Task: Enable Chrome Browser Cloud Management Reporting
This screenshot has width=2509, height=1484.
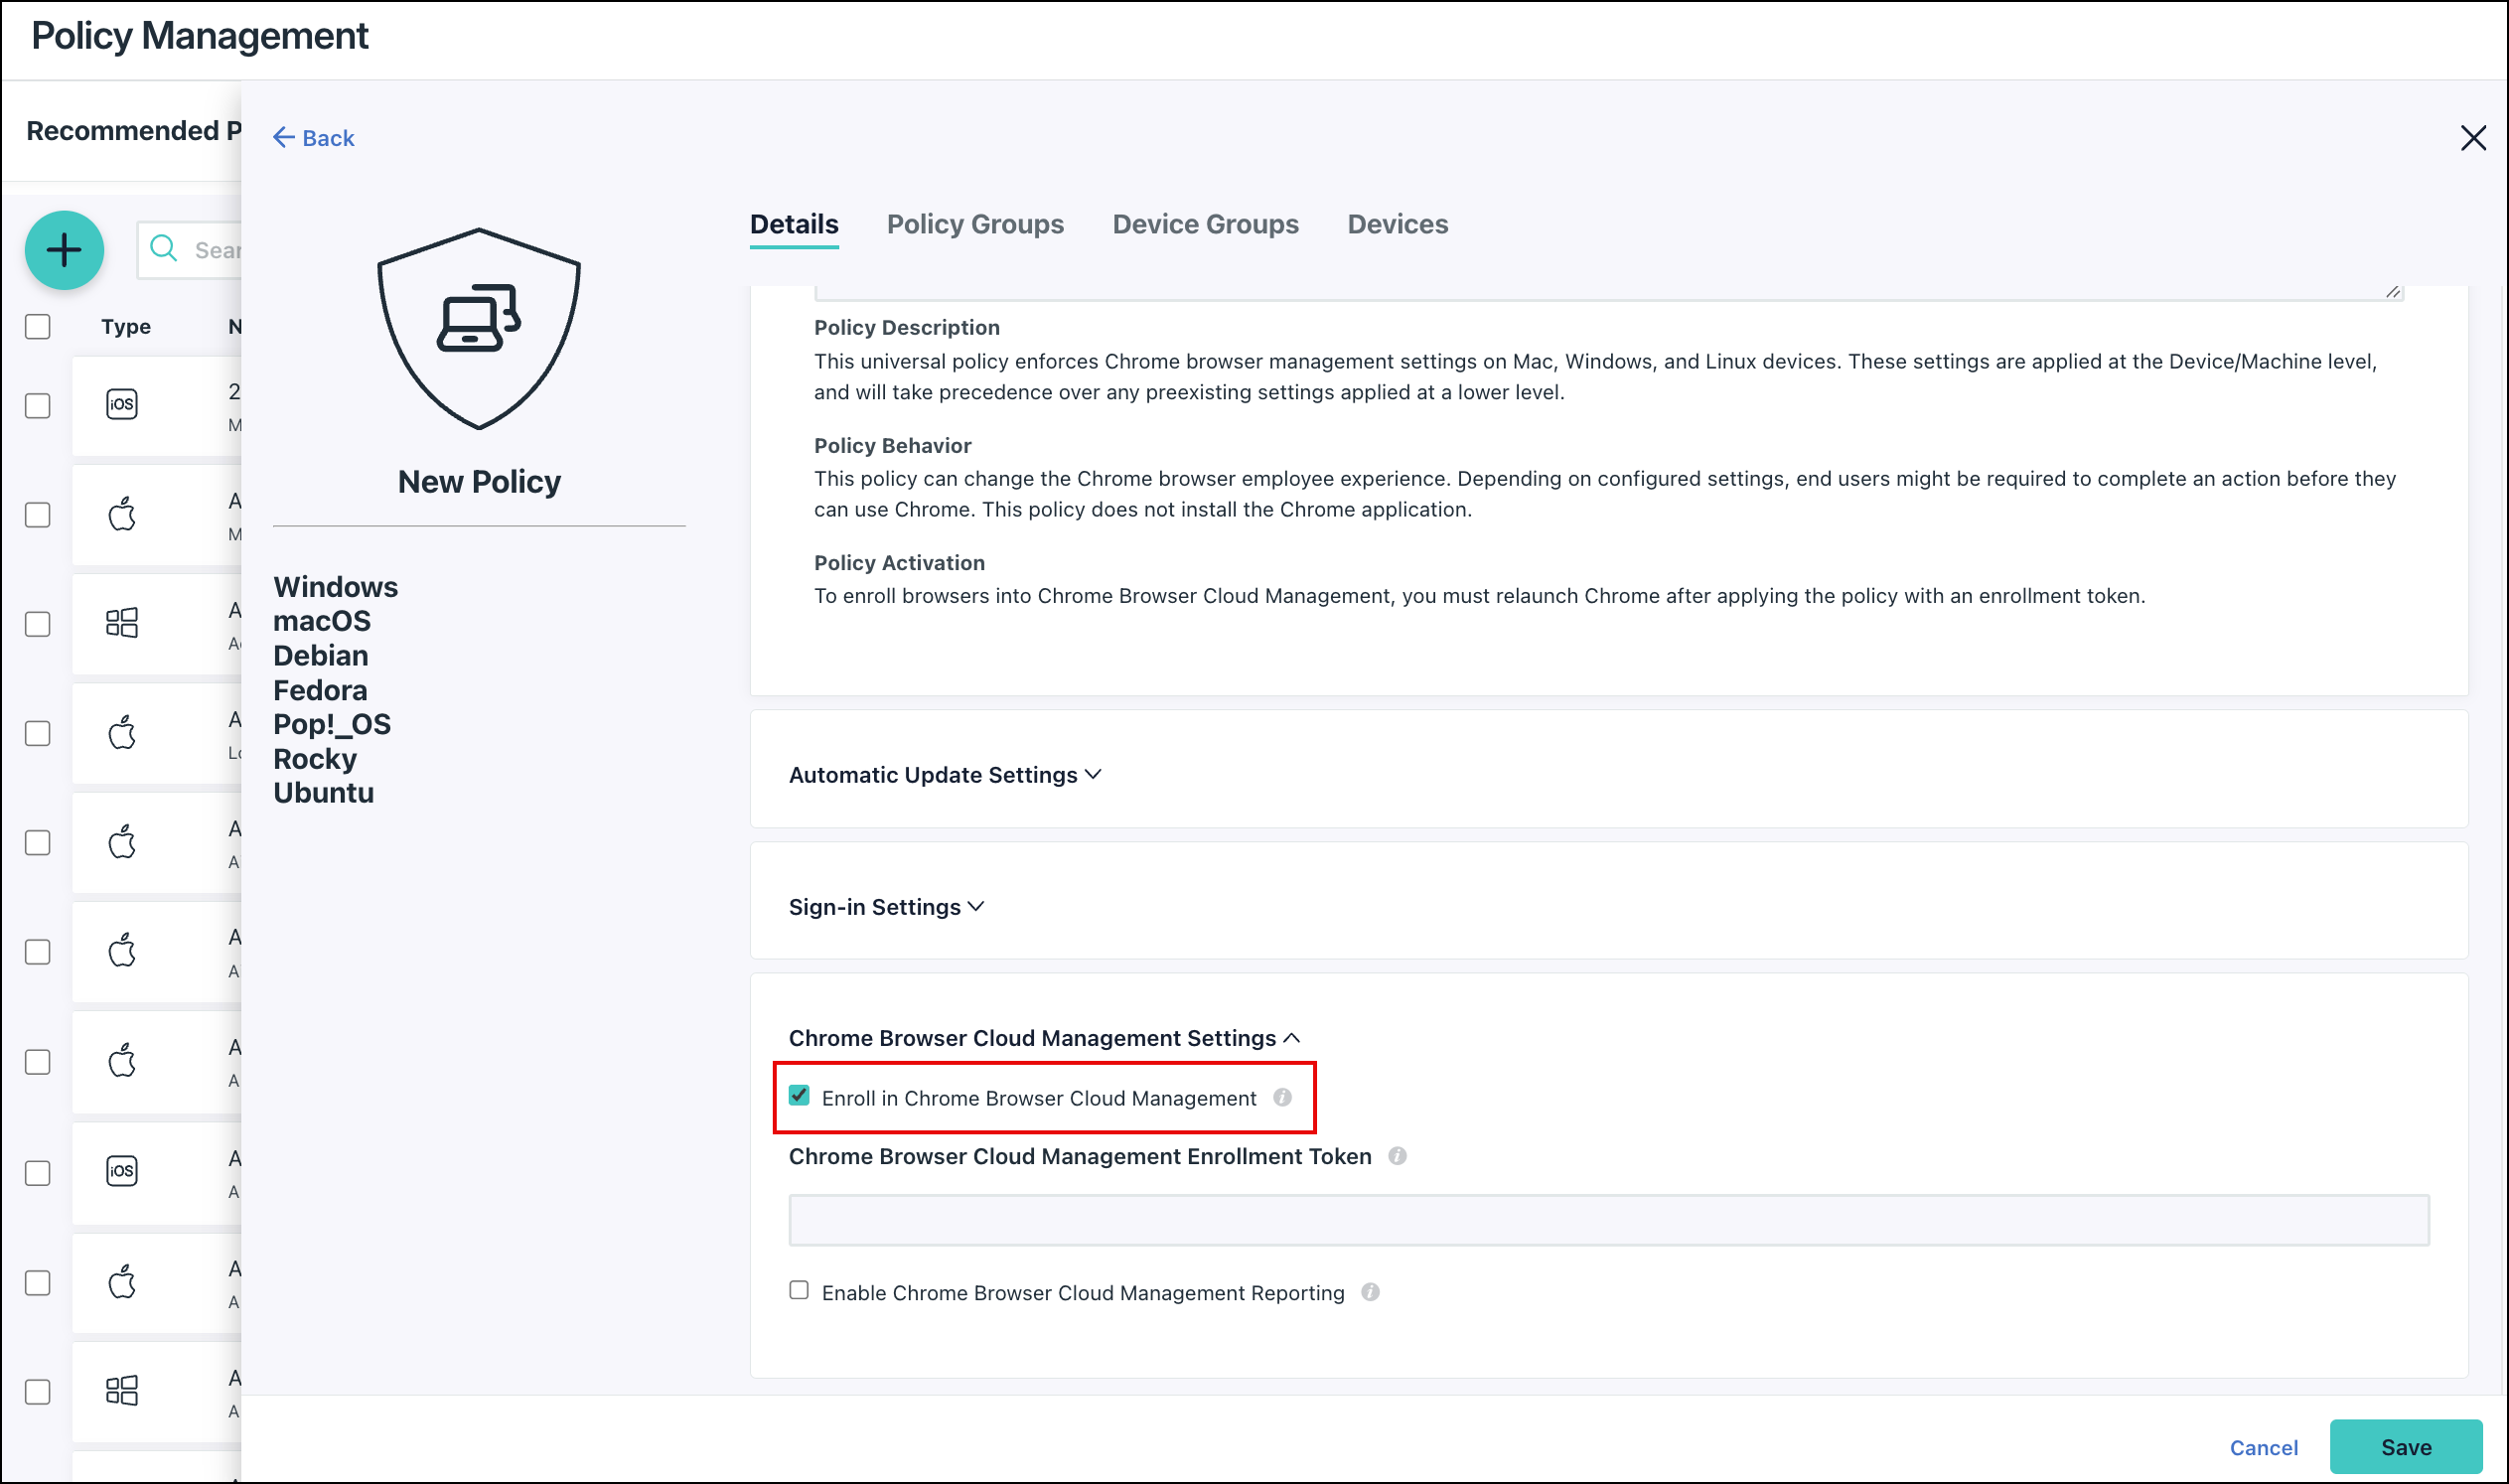Action: 799,1291
